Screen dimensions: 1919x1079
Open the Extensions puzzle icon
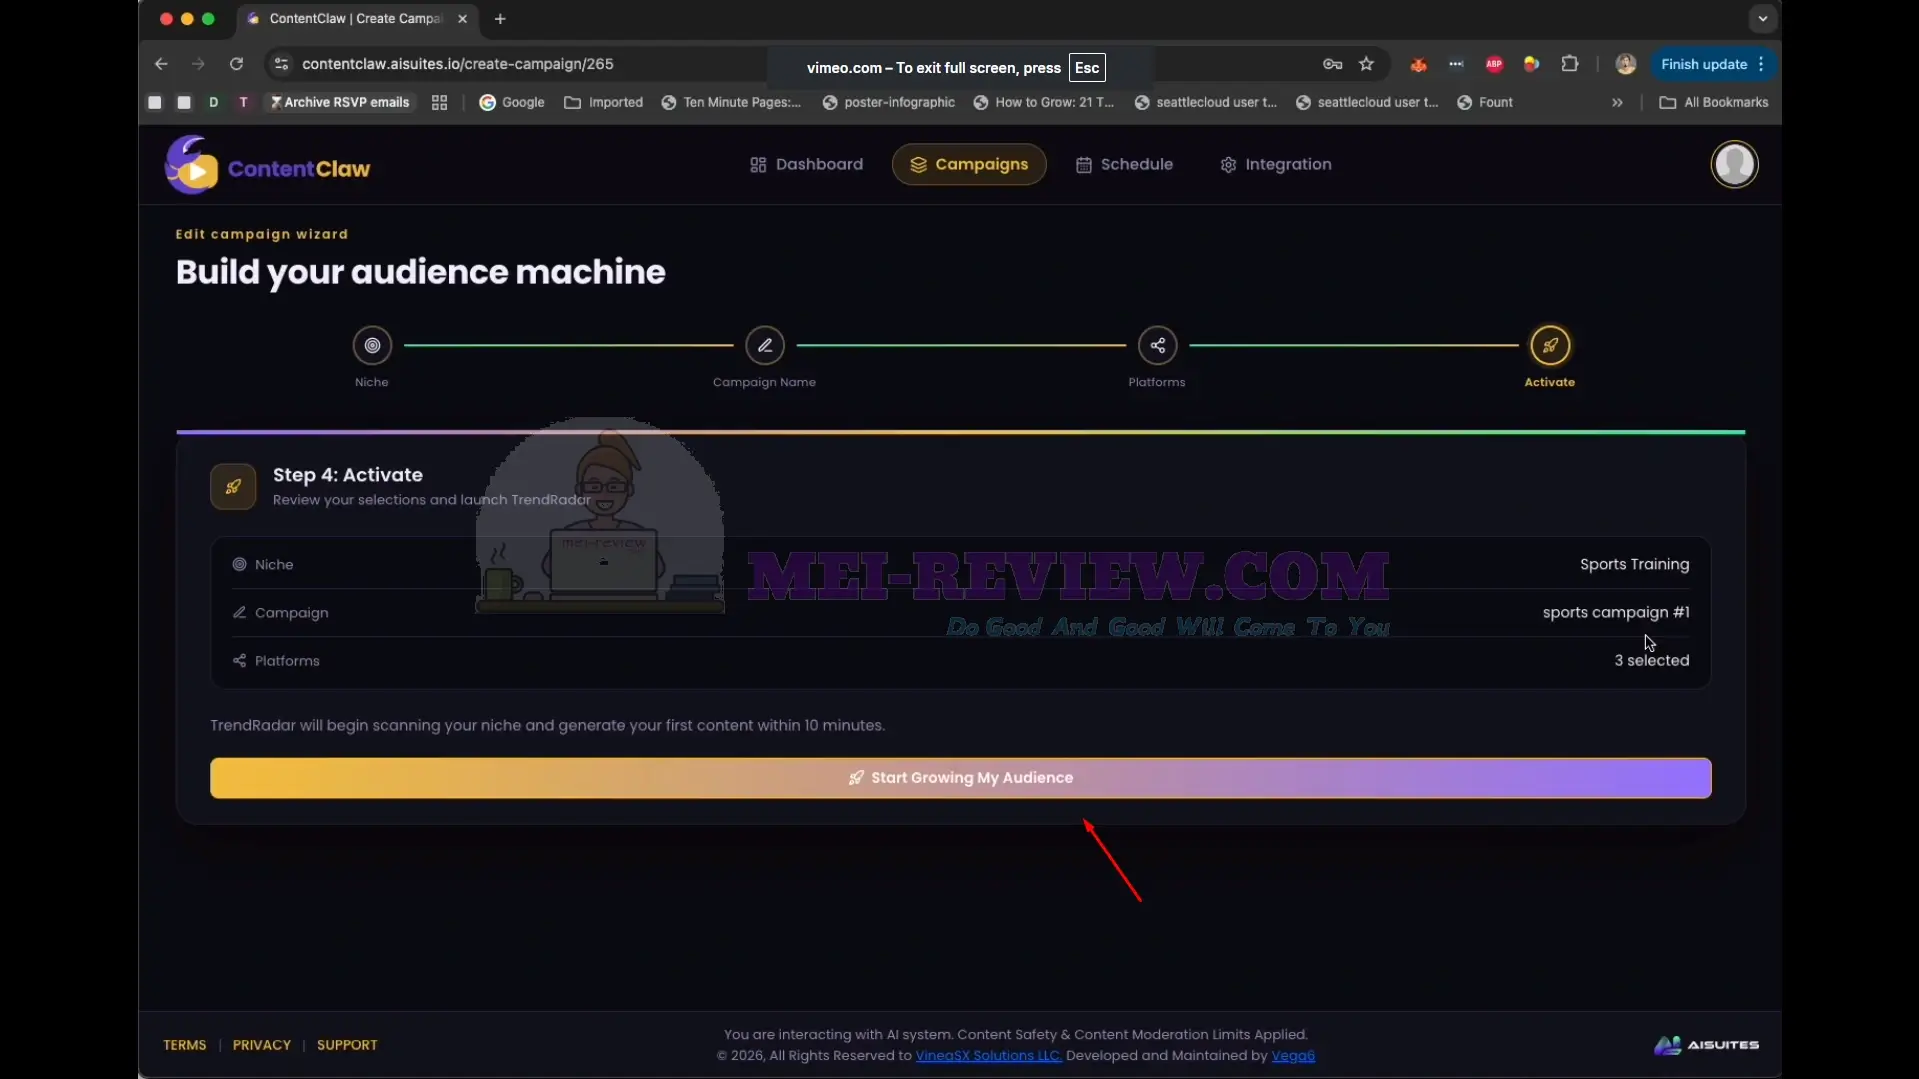(x=1570, y=64)
